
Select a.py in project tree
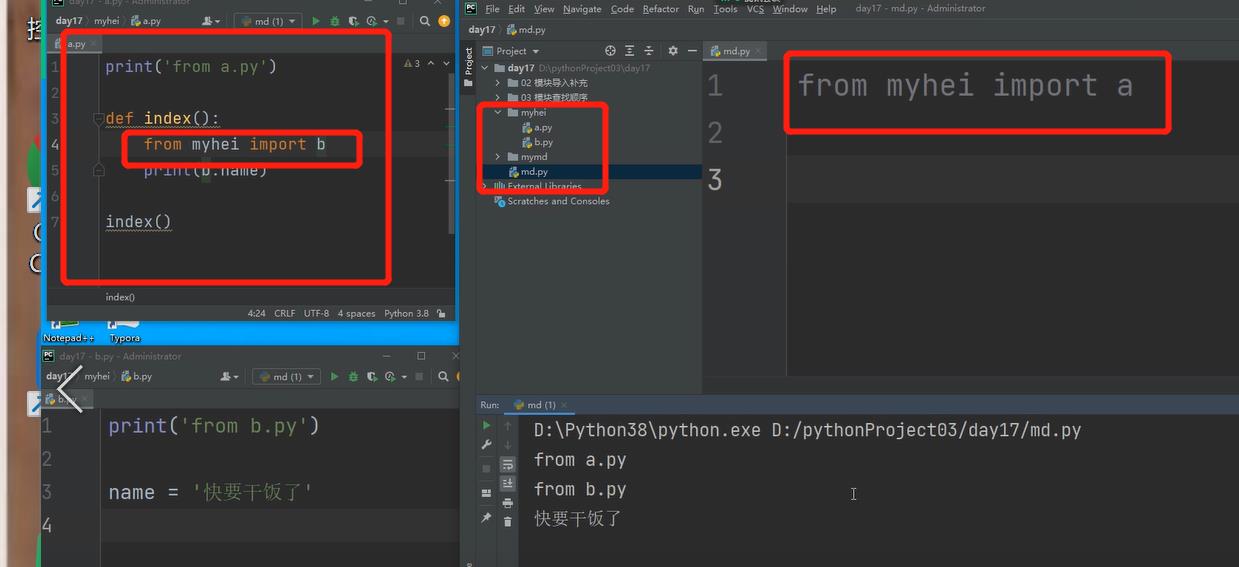pos(537,128)
